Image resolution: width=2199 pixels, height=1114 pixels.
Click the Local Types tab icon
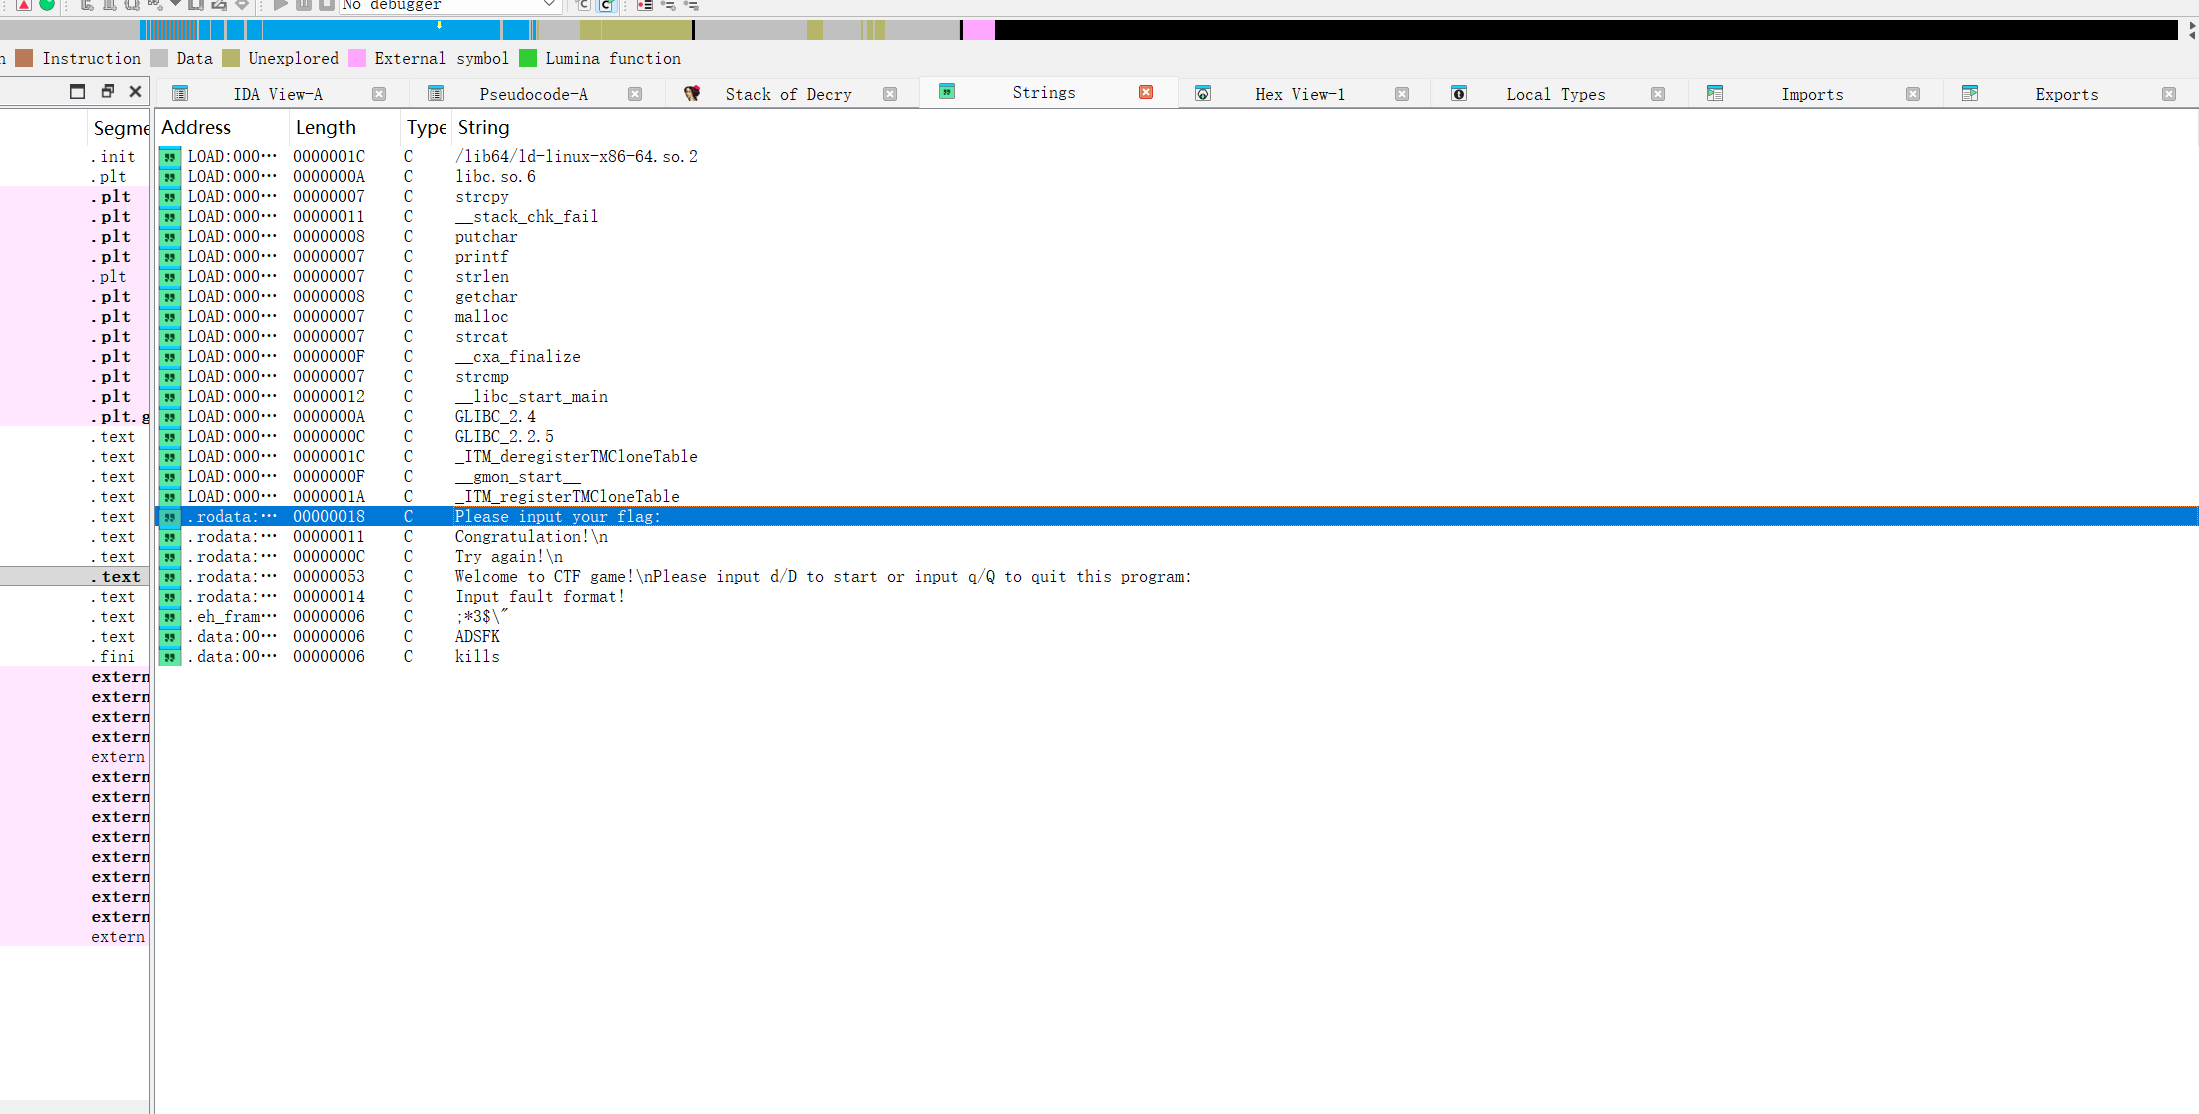pos(1459,94)
